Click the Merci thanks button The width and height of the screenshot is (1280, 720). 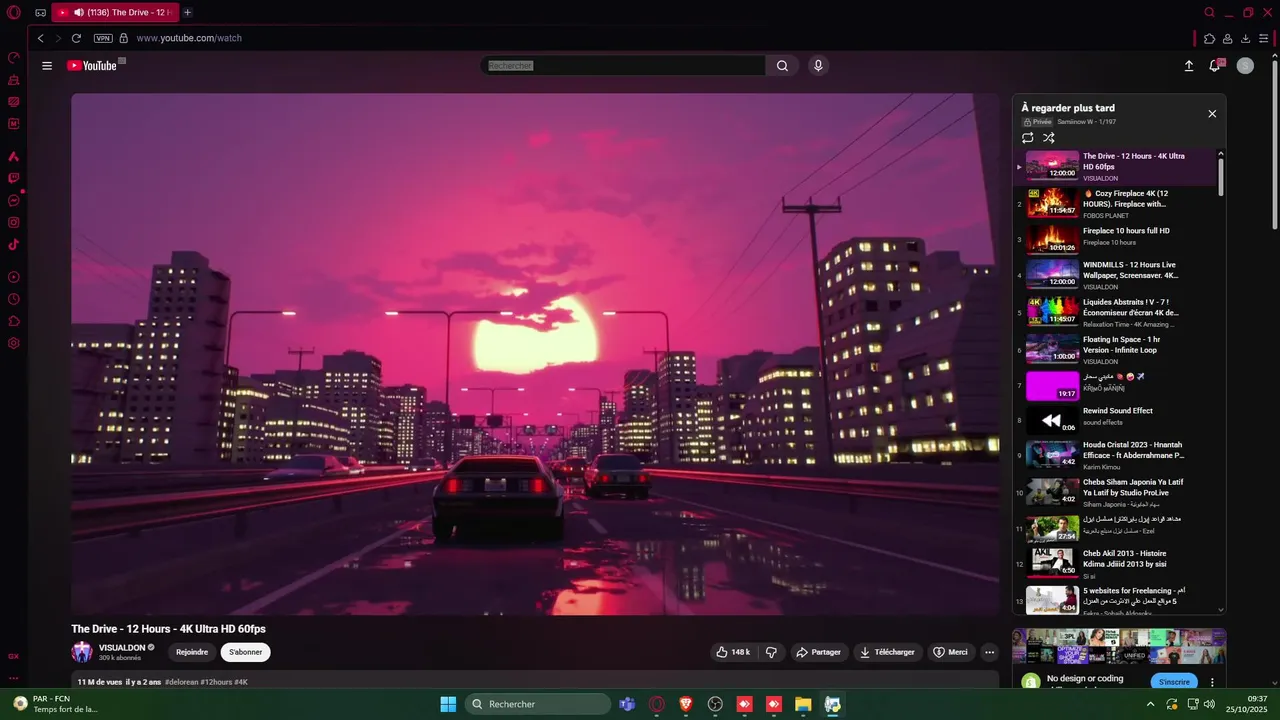point(950,652)
